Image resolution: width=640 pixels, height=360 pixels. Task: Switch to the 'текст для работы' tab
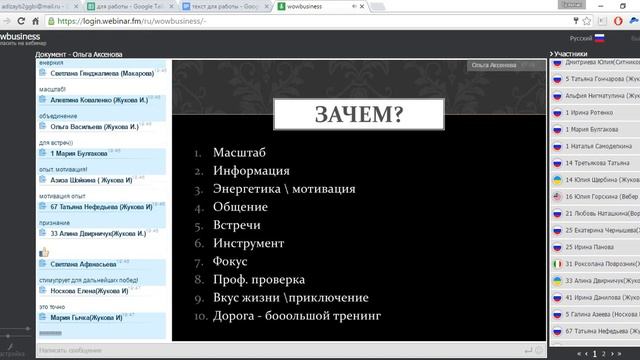tap(225, 7)
